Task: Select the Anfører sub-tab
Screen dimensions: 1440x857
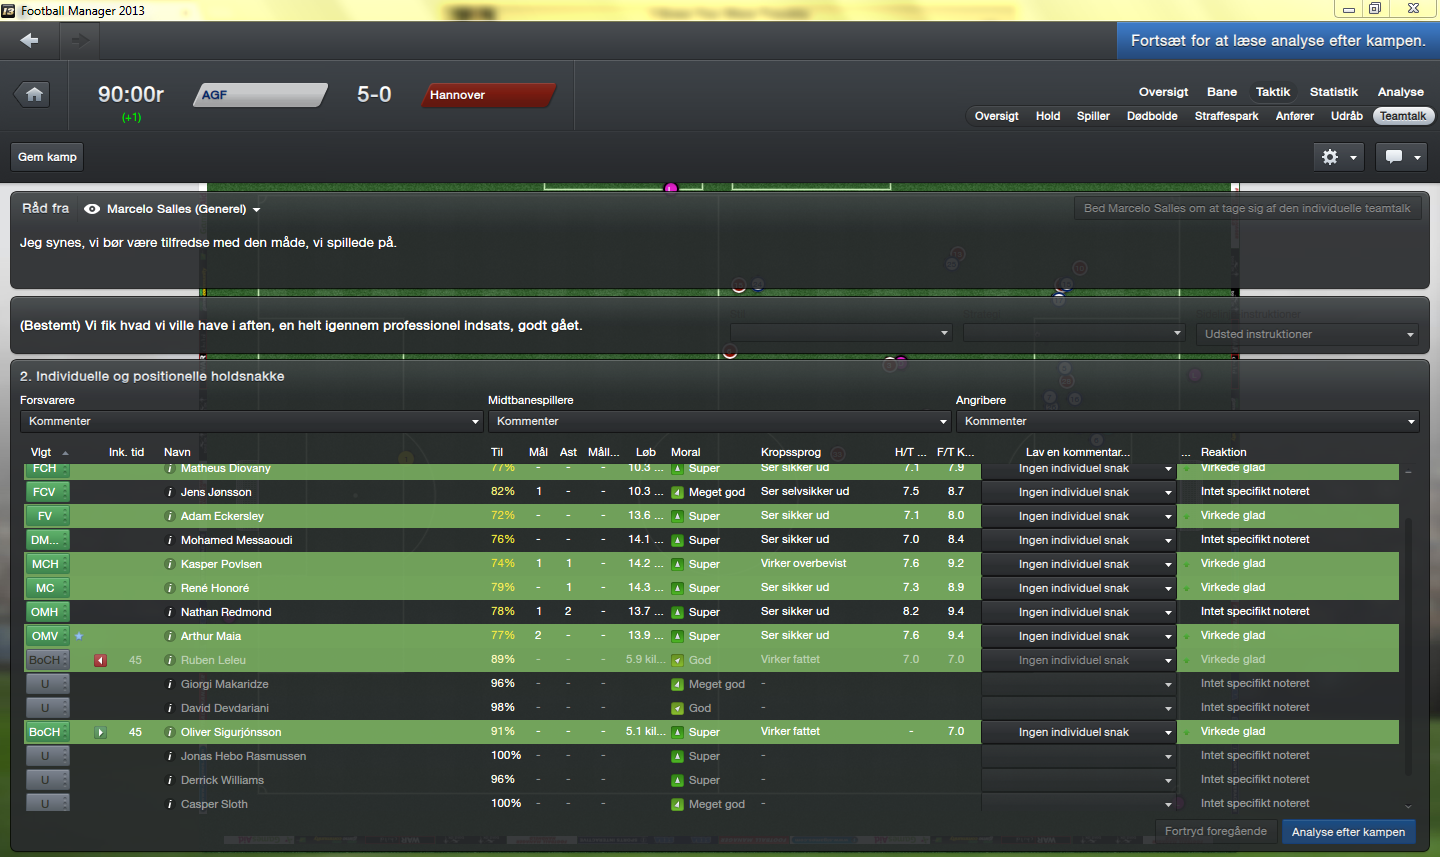Action: [x=1295, y=116]
